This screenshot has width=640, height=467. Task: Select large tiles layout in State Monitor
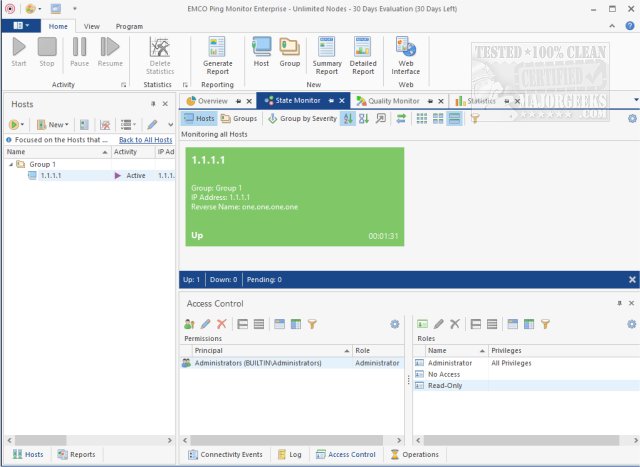click(454, 118)
